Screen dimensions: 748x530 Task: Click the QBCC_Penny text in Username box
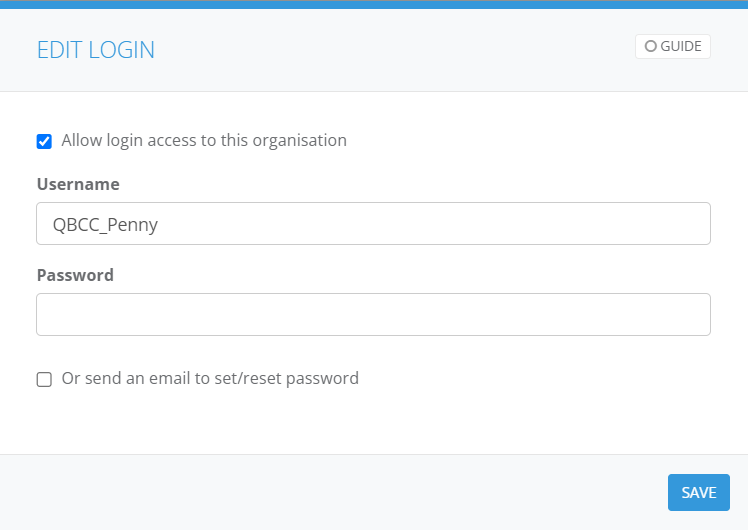pyautogui.click(x=105, y=224)
